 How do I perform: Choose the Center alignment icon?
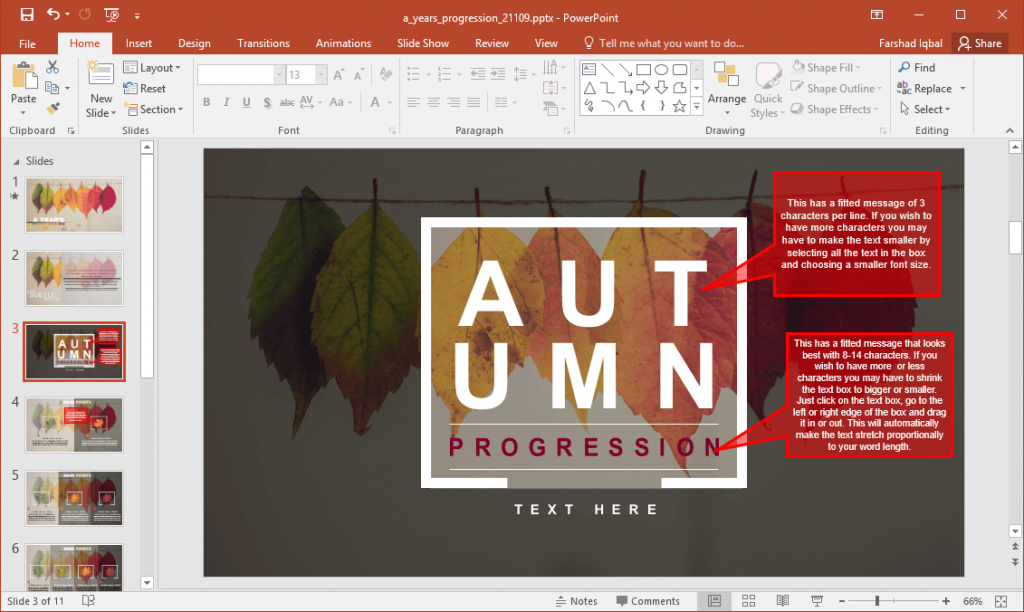pyautogui.click(x=431, y=102)
